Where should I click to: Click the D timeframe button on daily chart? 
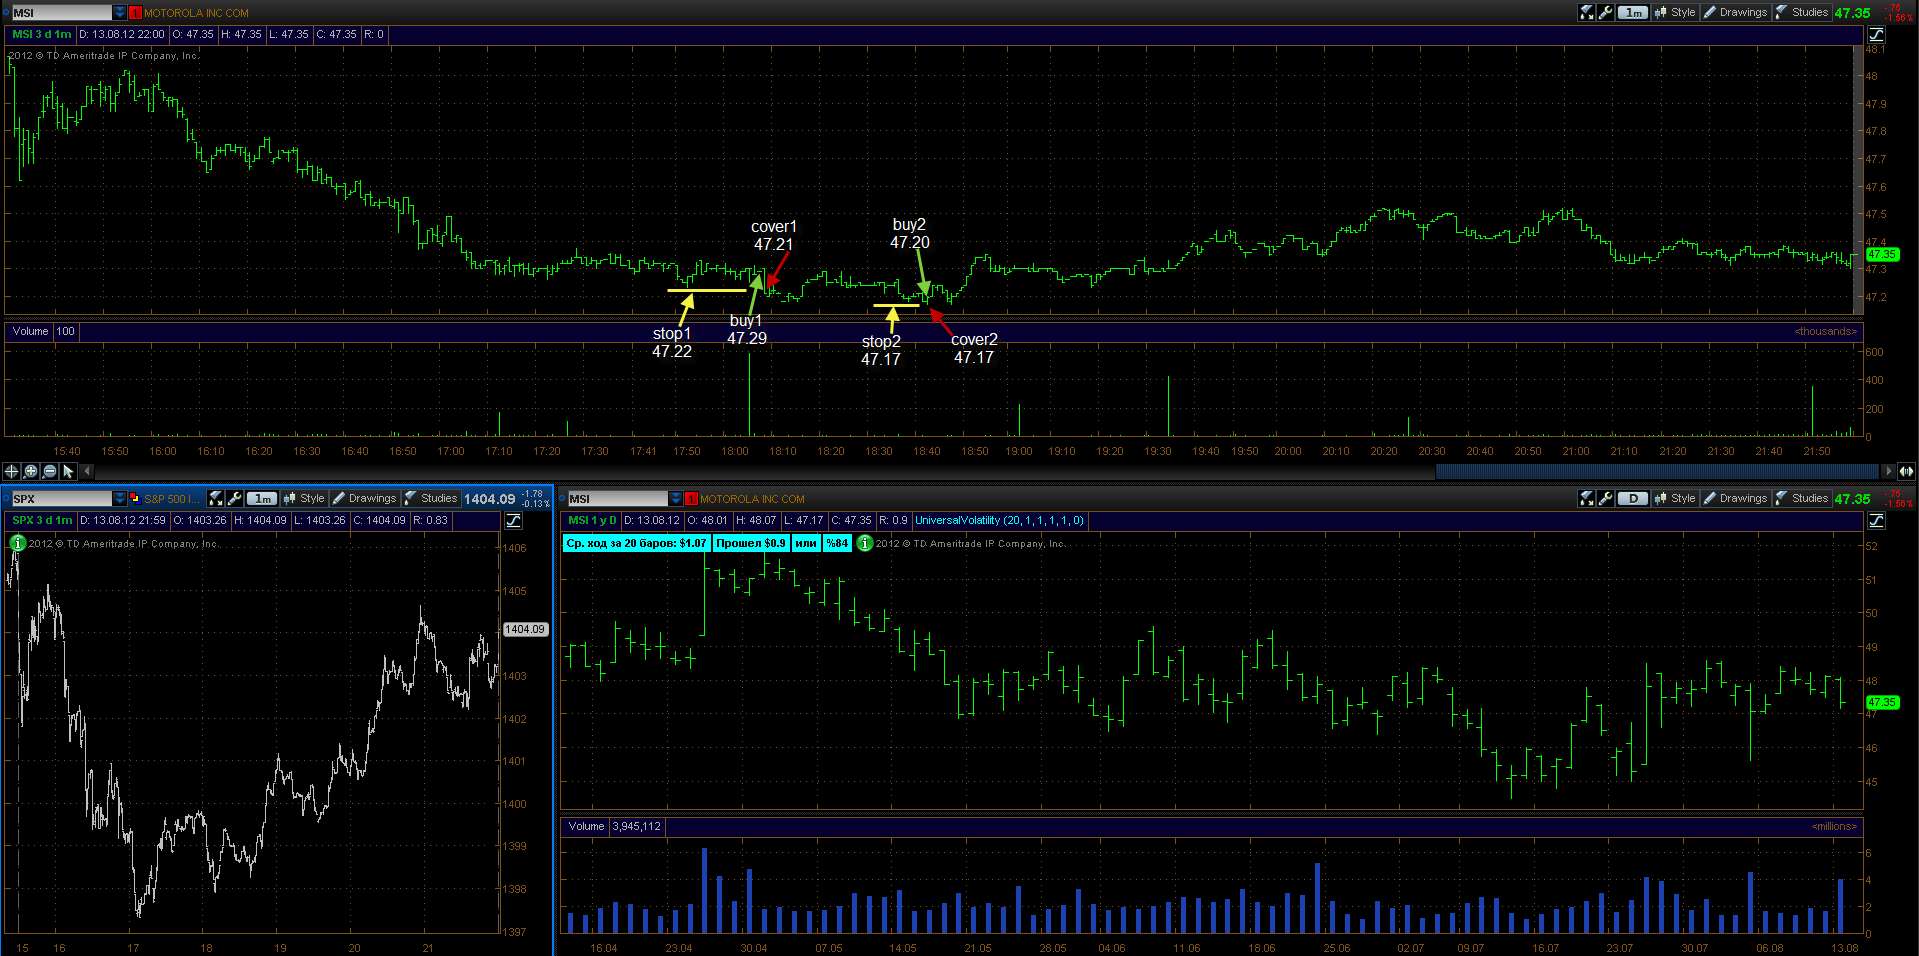click(x=1633, y=498)
